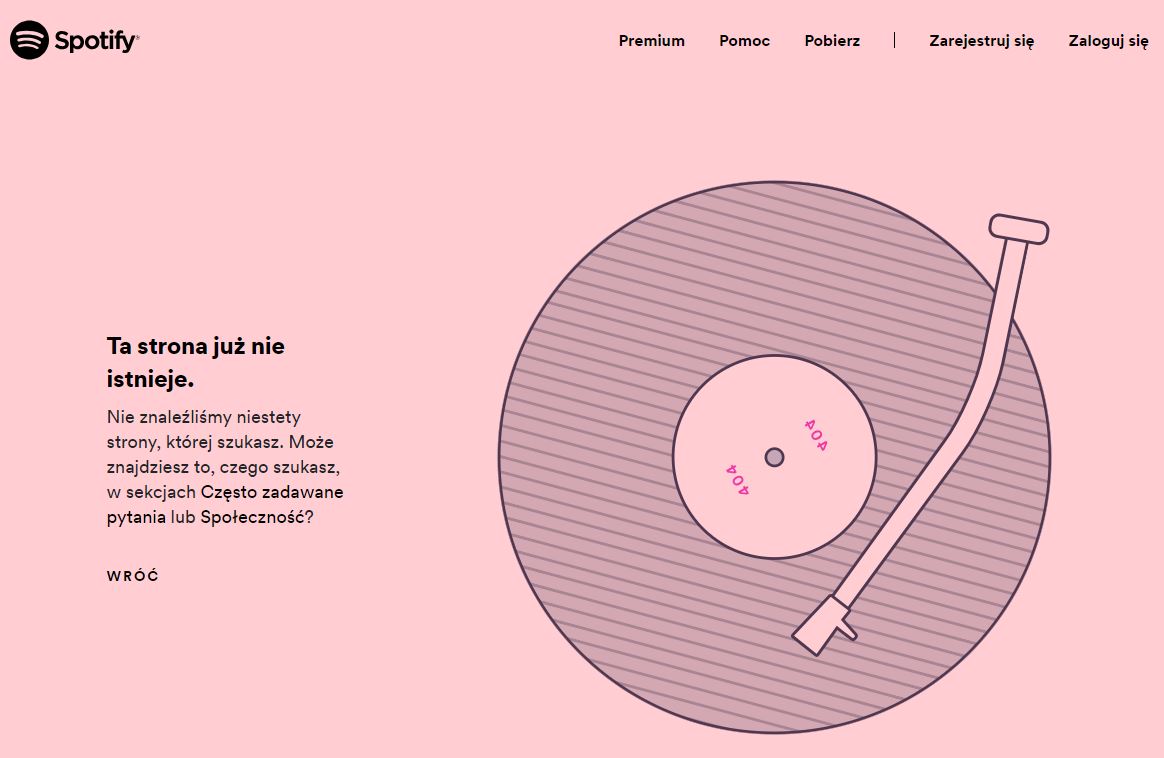The width and height of the screenshot is (1164, 758).
Task: Open the Zaloguj się login link
Action: 1108,41
